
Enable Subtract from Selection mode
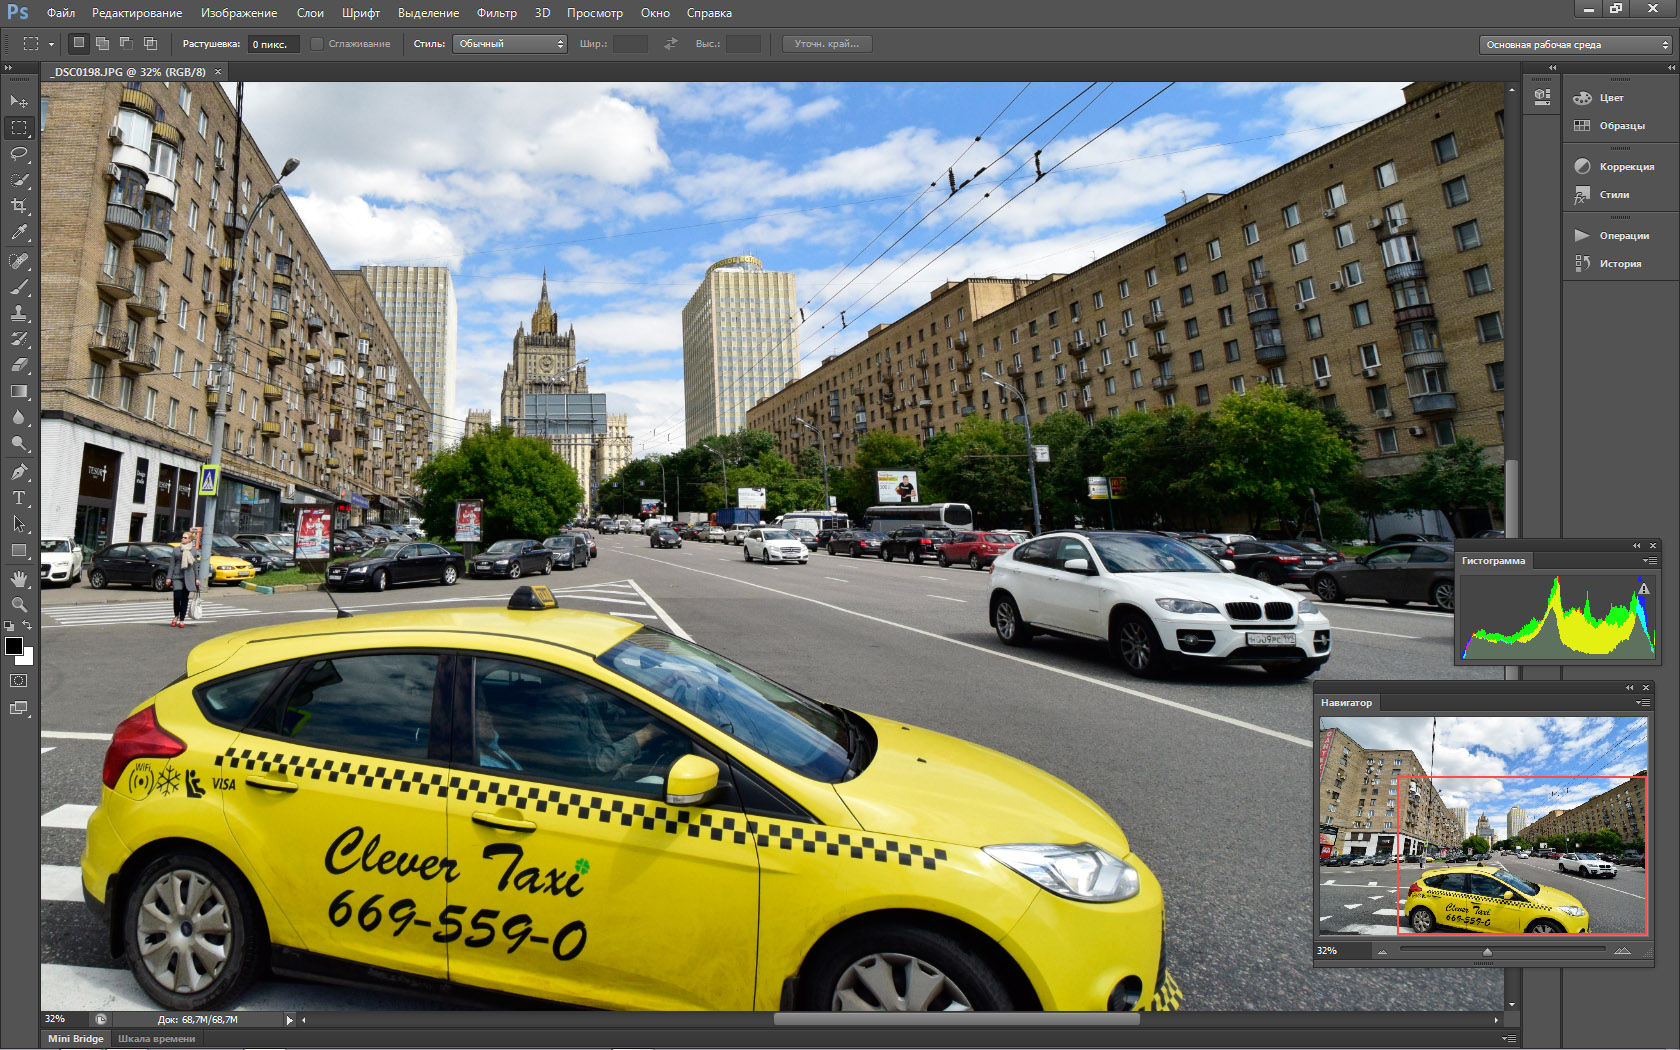(x=126, y=43)
